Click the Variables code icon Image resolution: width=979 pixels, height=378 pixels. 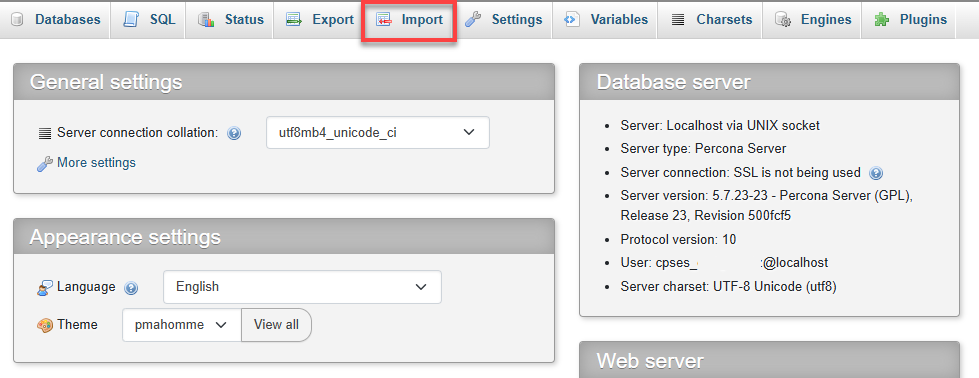[x=571, y=20]
